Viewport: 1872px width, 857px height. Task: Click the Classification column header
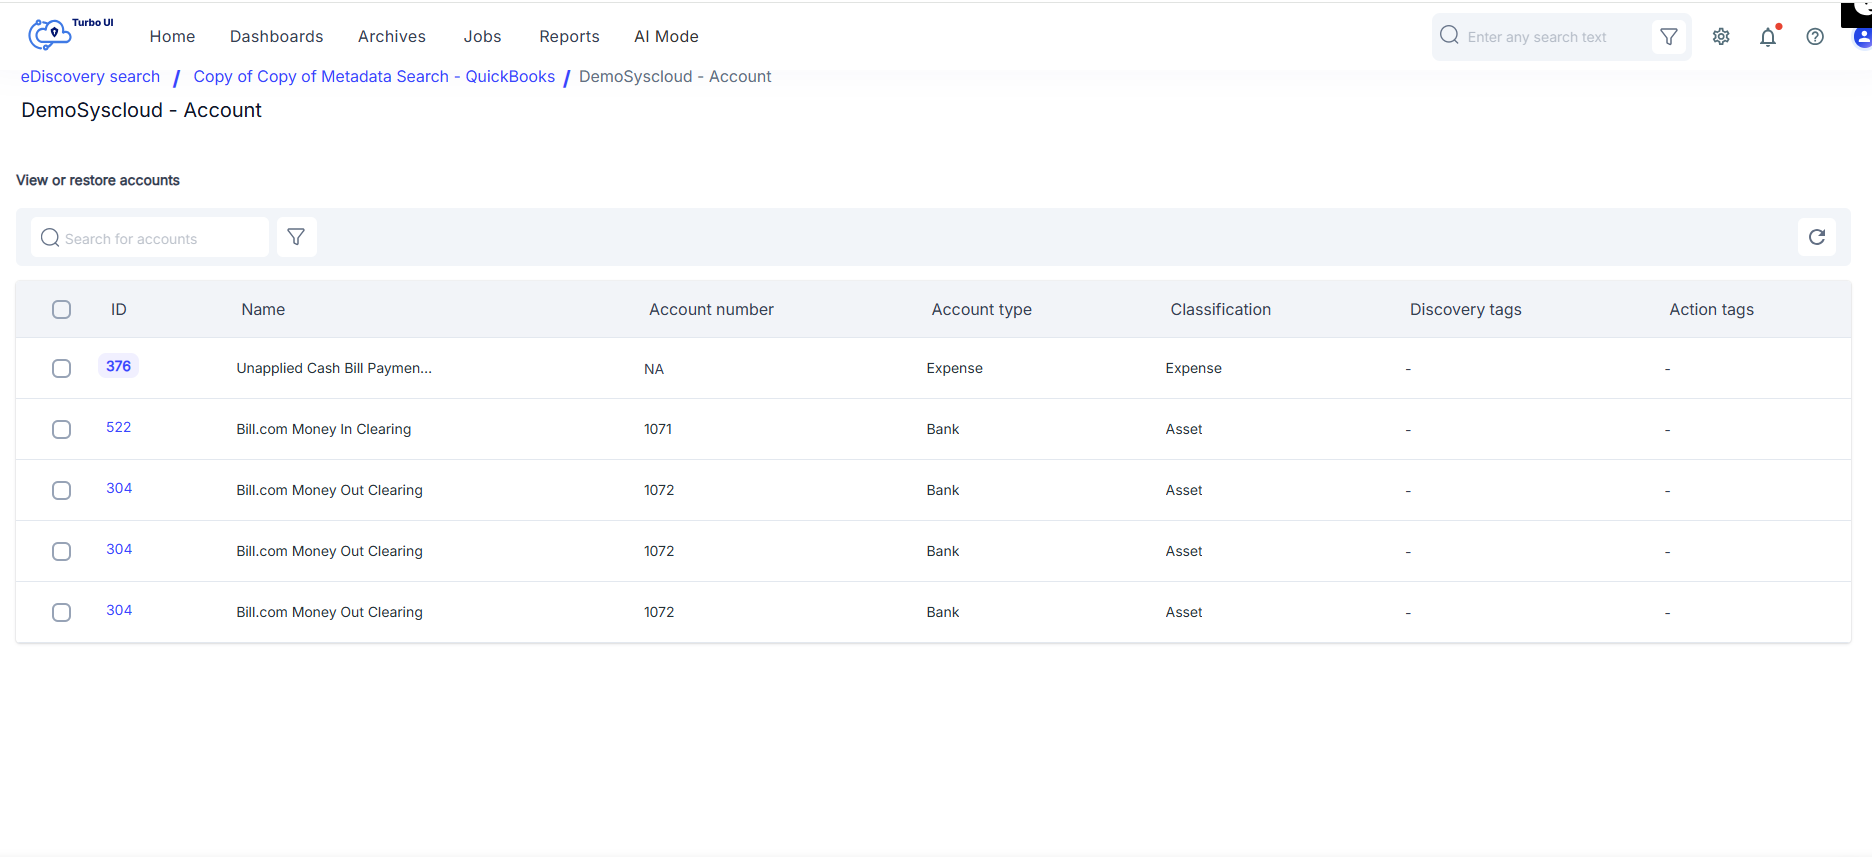pyautogui.click(x=1220, y=310)
